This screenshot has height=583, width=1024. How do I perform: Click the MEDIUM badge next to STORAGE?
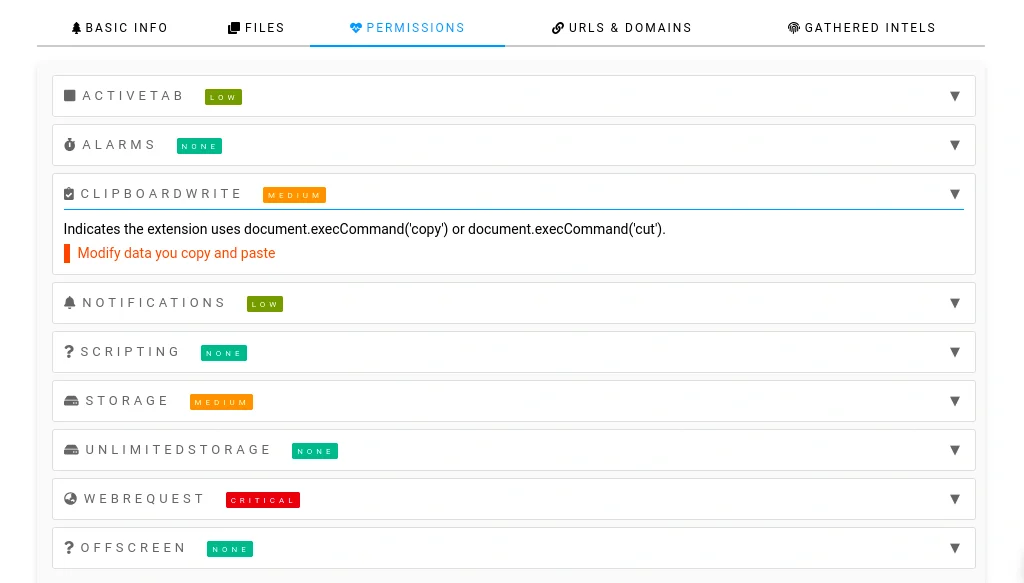[221, 402]
